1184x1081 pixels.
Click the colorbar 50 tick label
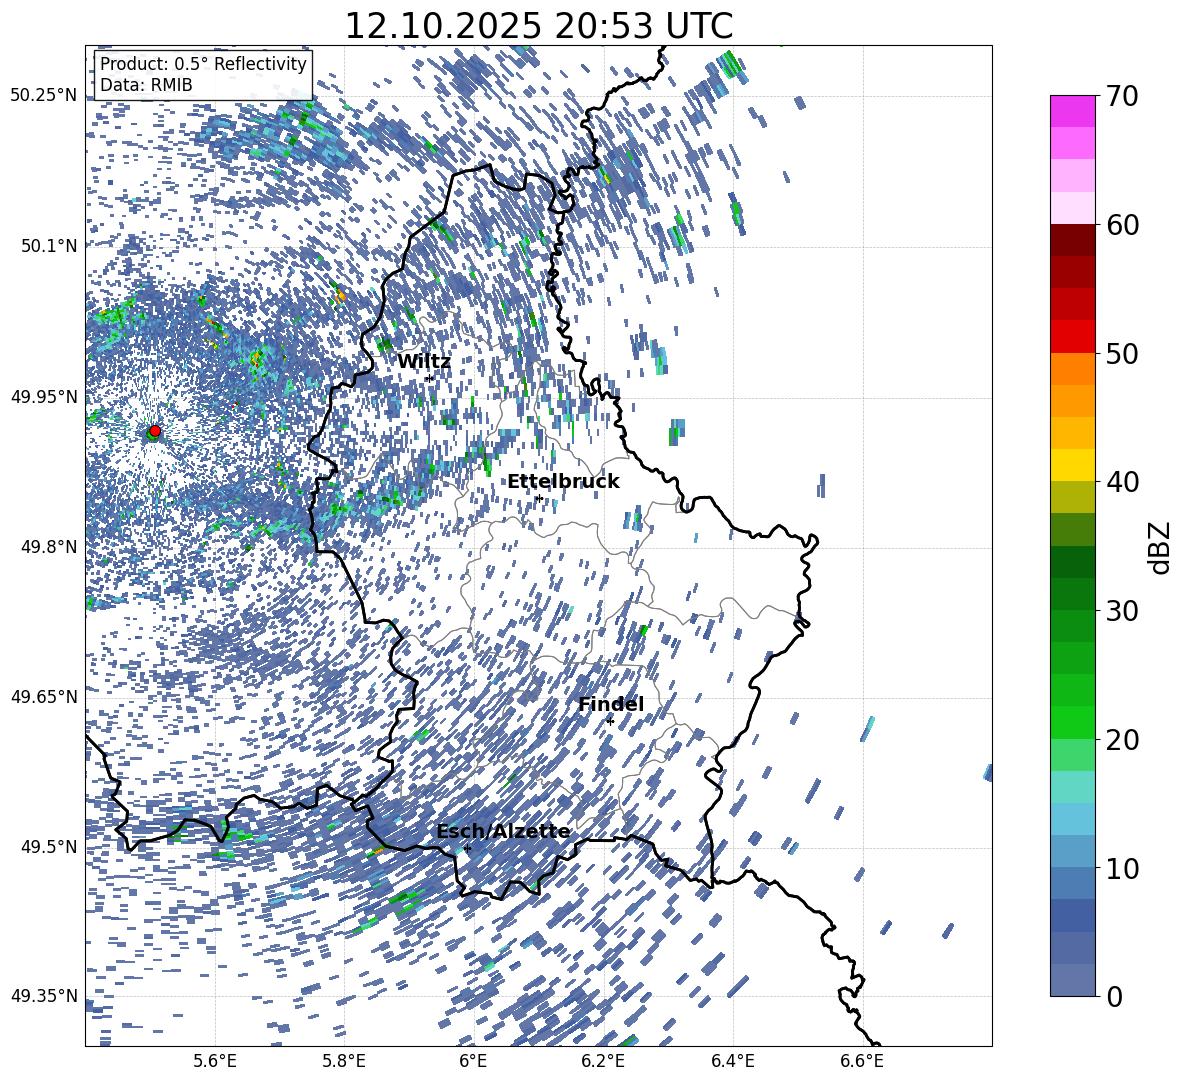click(x=1122, y=353)
